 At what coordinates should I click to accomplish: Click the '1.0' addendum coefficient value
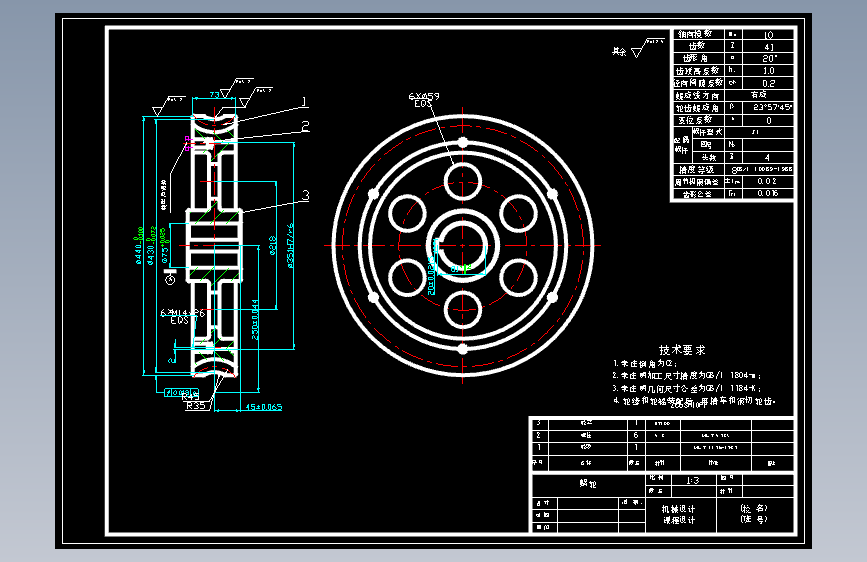tap(769, 71)
